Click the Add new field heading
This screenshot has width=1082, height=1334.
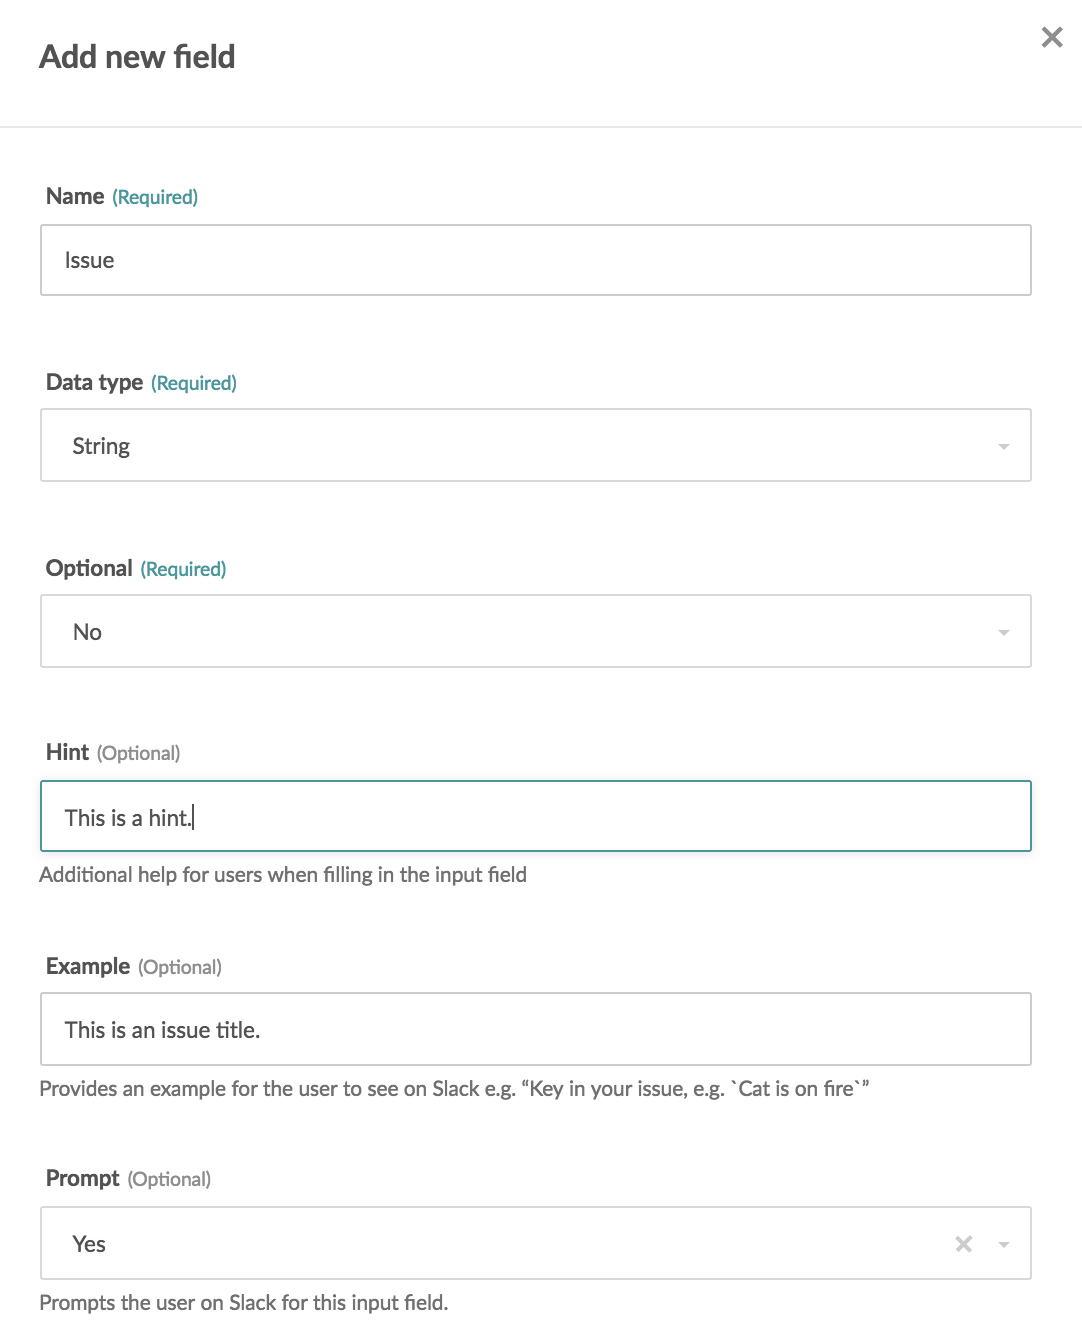tap(137, 57)
